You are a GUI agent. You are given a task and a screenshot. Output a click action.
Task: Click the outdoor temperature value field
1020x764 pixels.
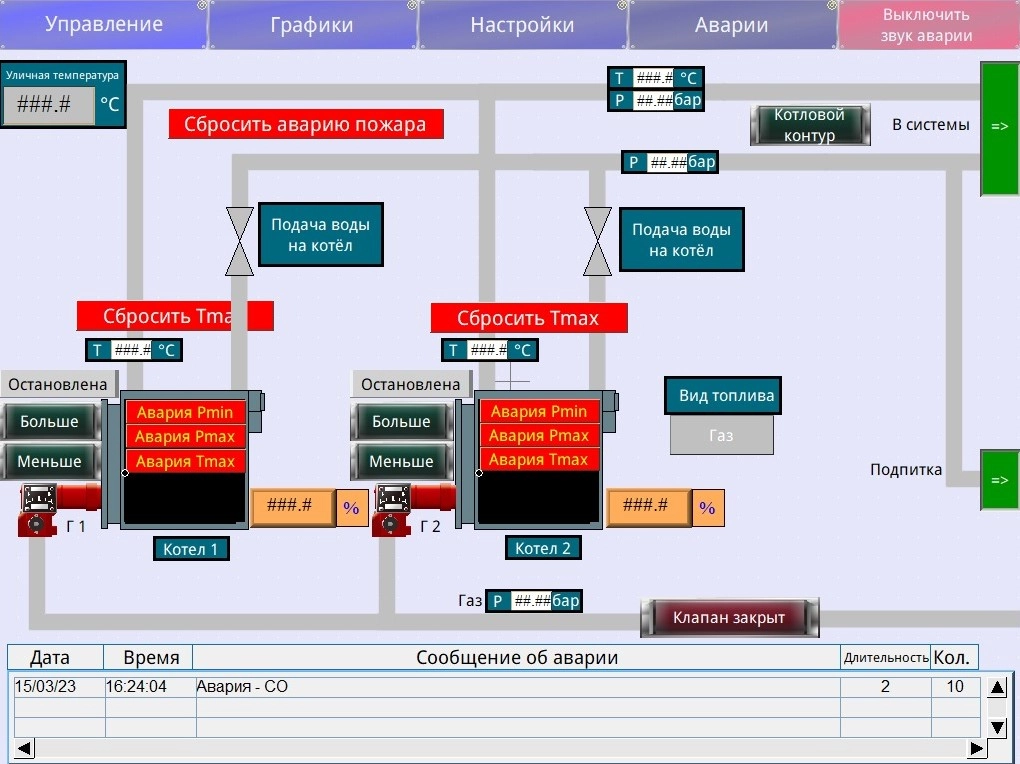click(48, 104)
